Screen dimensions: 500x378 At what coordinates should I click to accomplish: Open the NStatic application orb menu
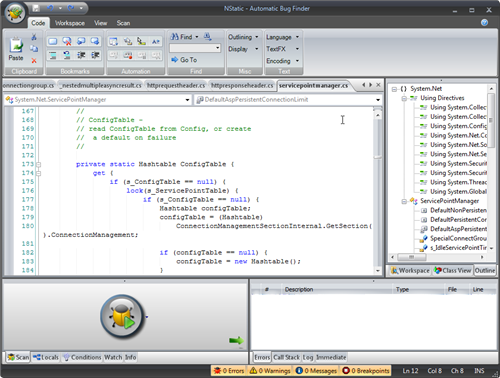(15, 13)
